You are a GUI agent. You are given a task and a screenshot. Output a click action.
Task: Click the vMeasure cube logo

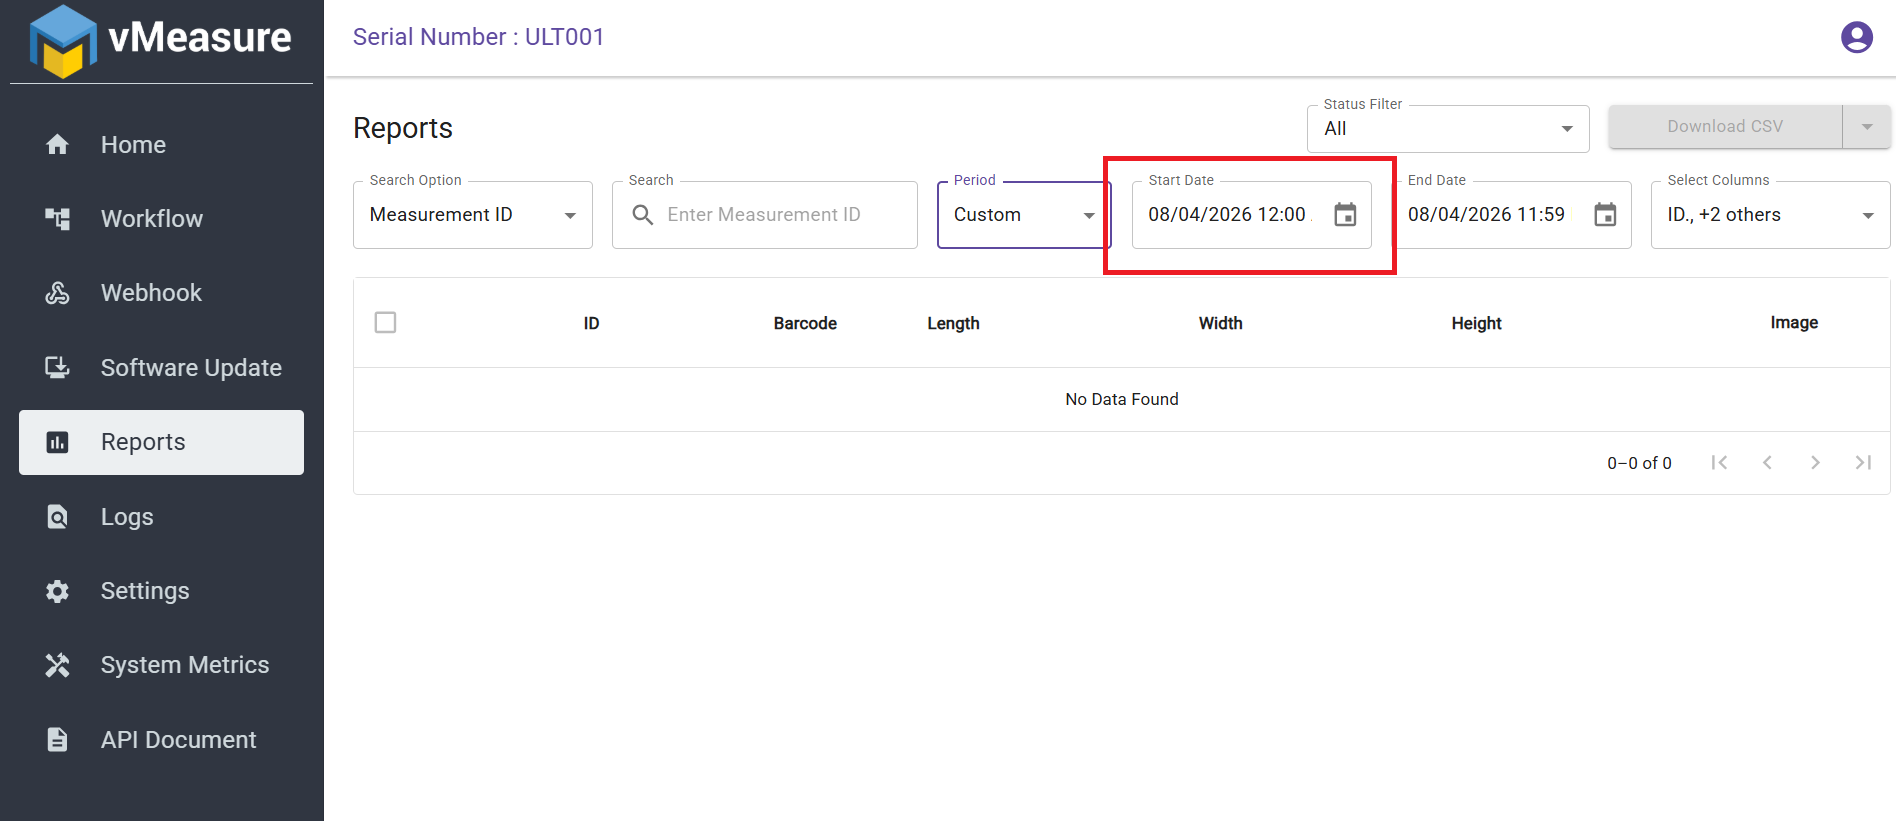[63, 41]
